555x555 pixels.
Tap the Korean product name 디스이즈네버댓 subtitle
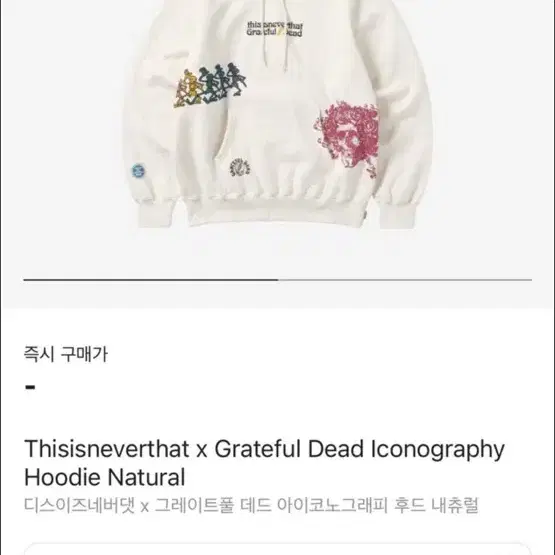[x=251, y=505]
